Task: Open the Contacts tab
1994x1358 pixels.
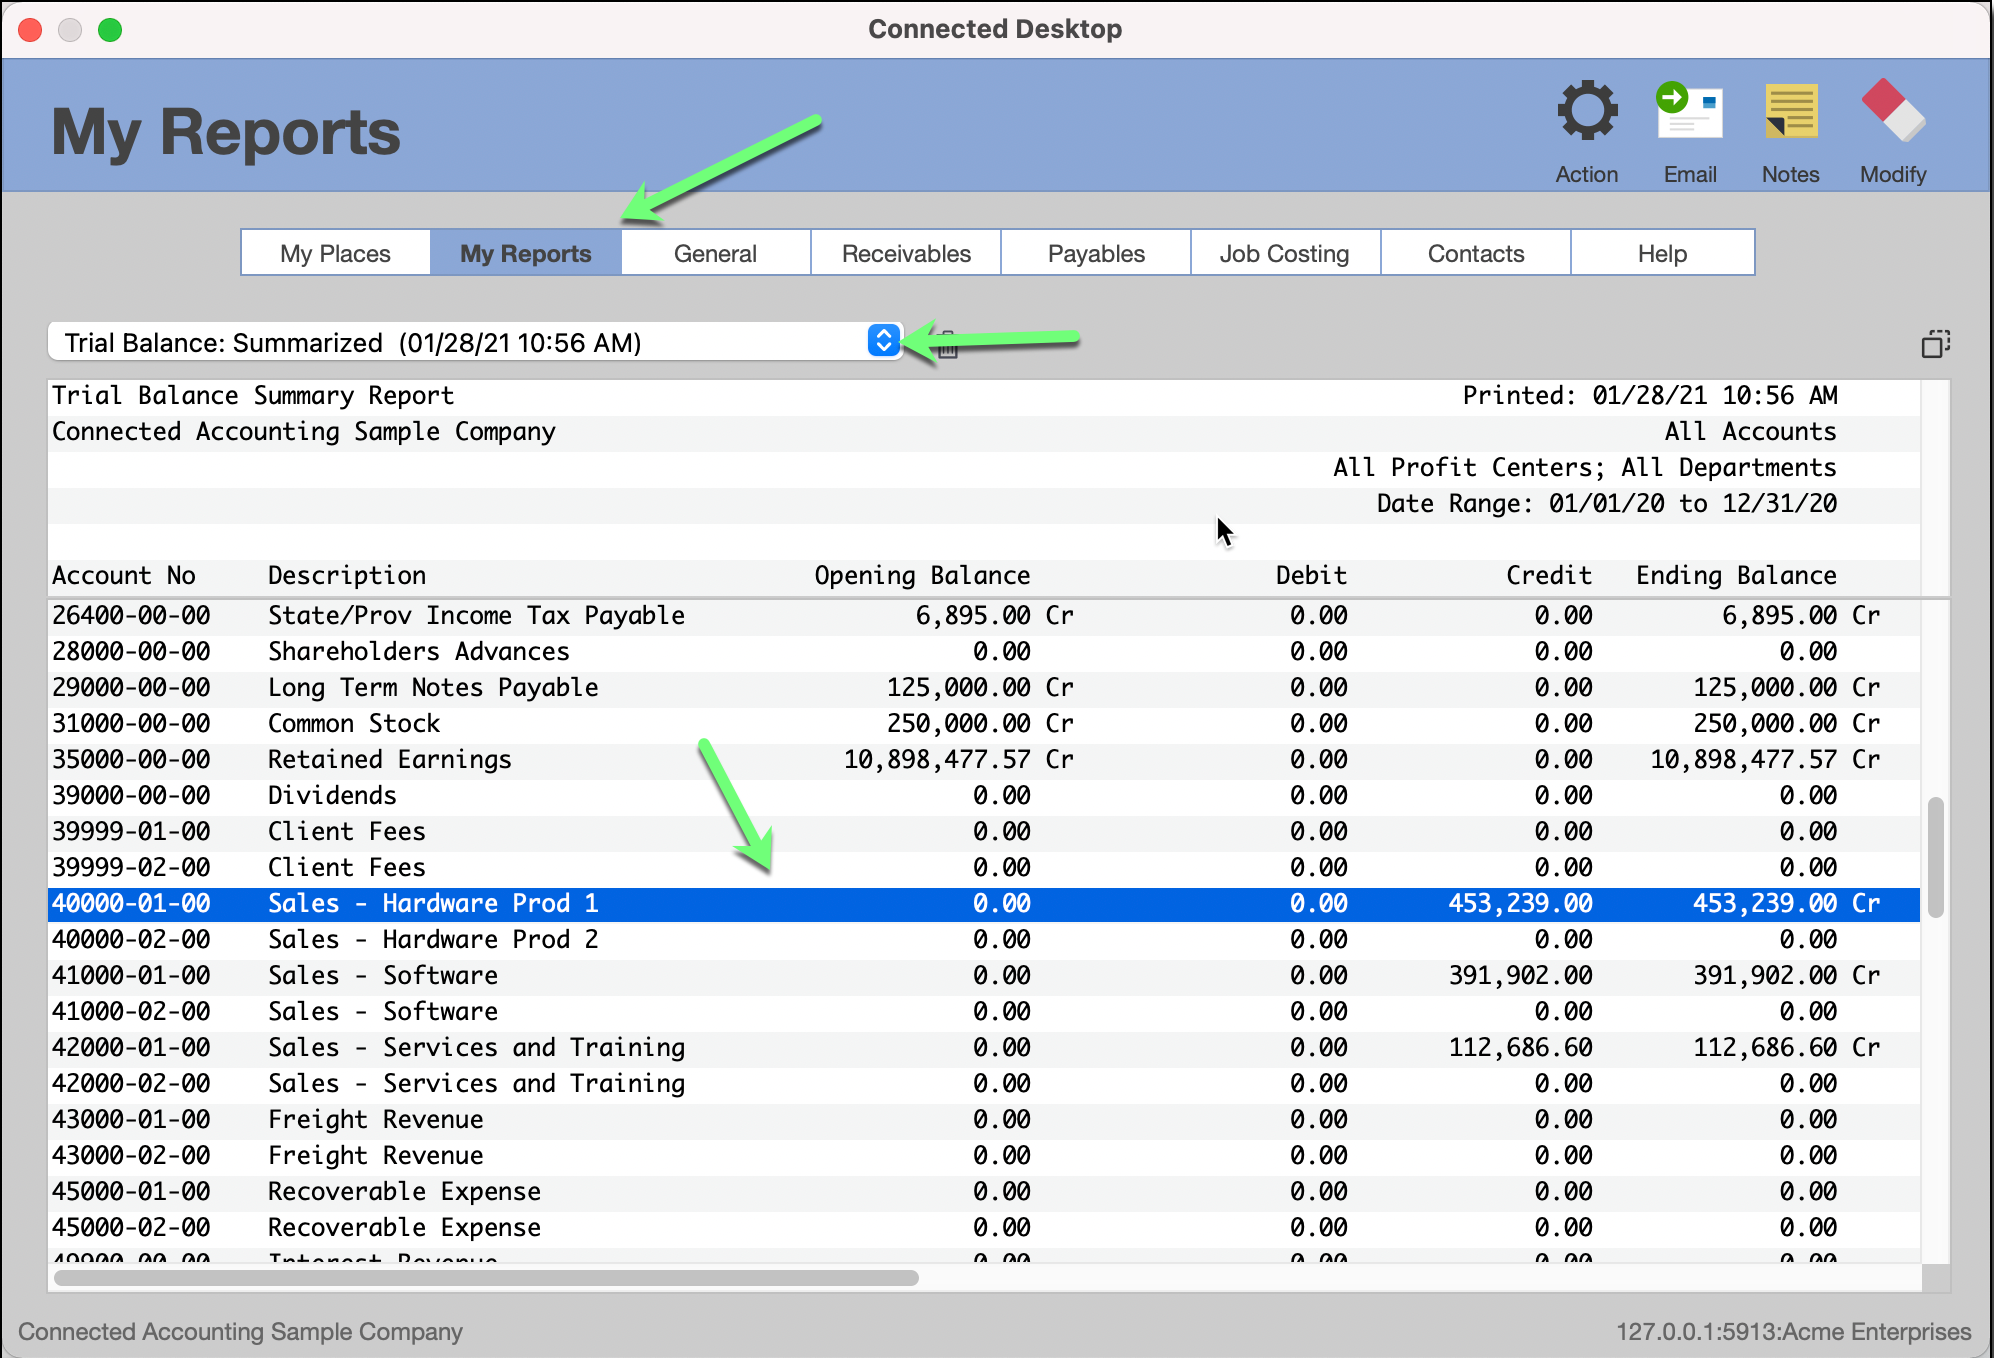Action: coord(1475,252)
